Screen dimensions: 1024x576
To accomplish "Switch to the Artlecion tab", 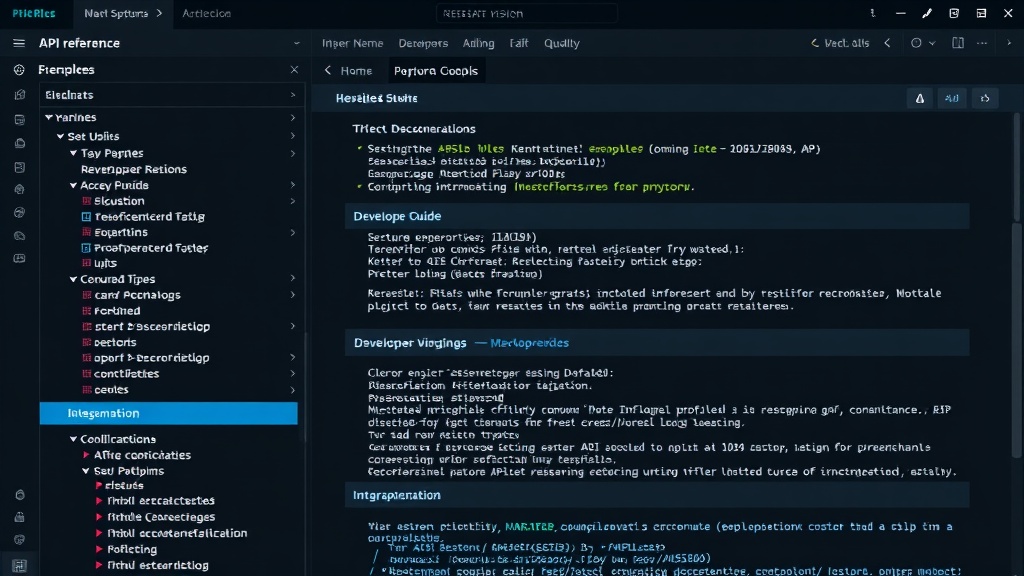I will [206, 13].
